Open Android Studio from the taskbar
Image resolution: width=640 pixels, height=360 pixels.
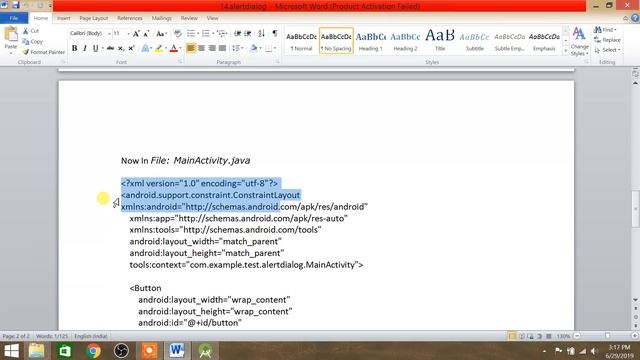(205, 351)
